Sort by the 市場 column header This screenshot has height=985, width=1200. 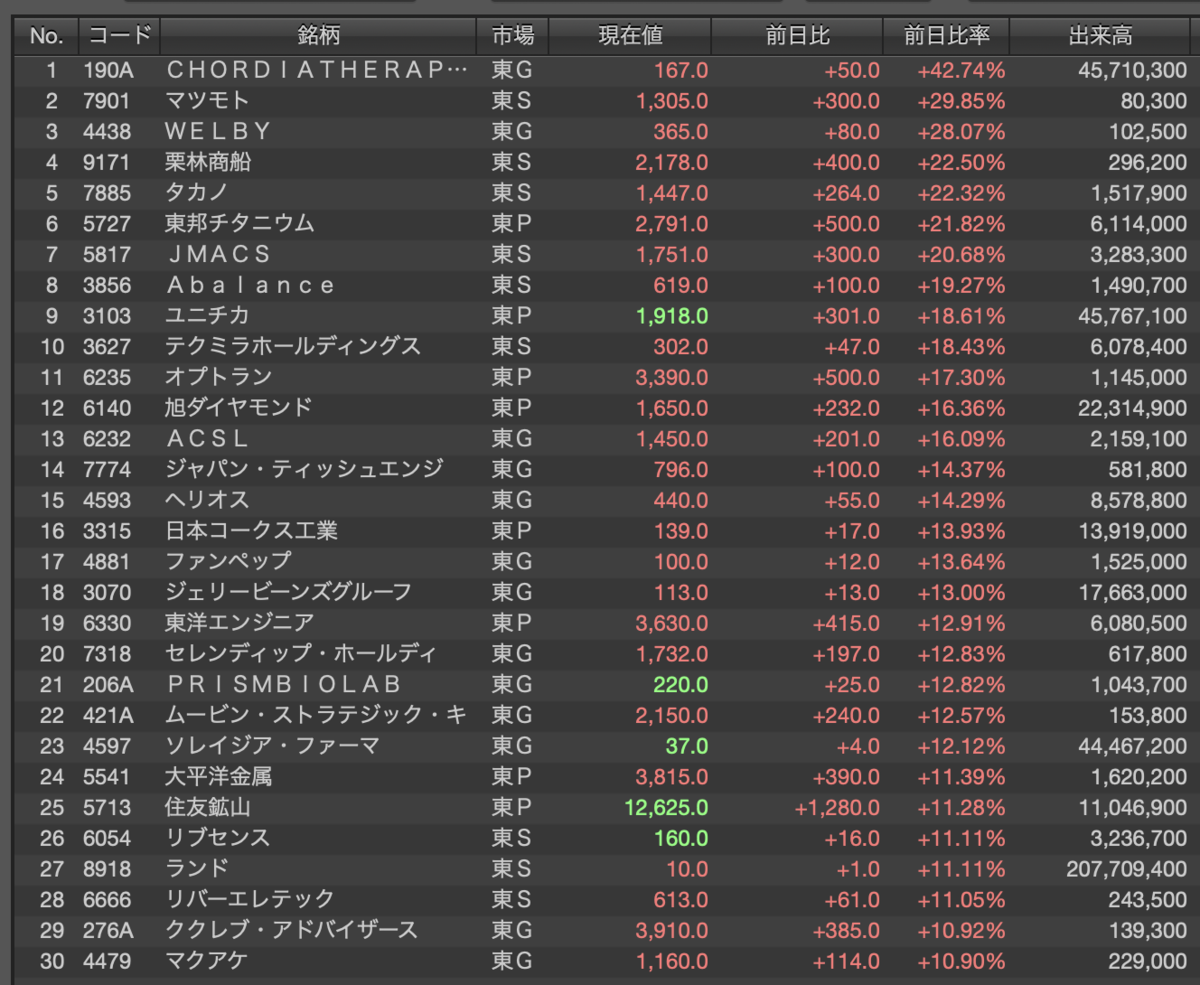tap(513, 36)
